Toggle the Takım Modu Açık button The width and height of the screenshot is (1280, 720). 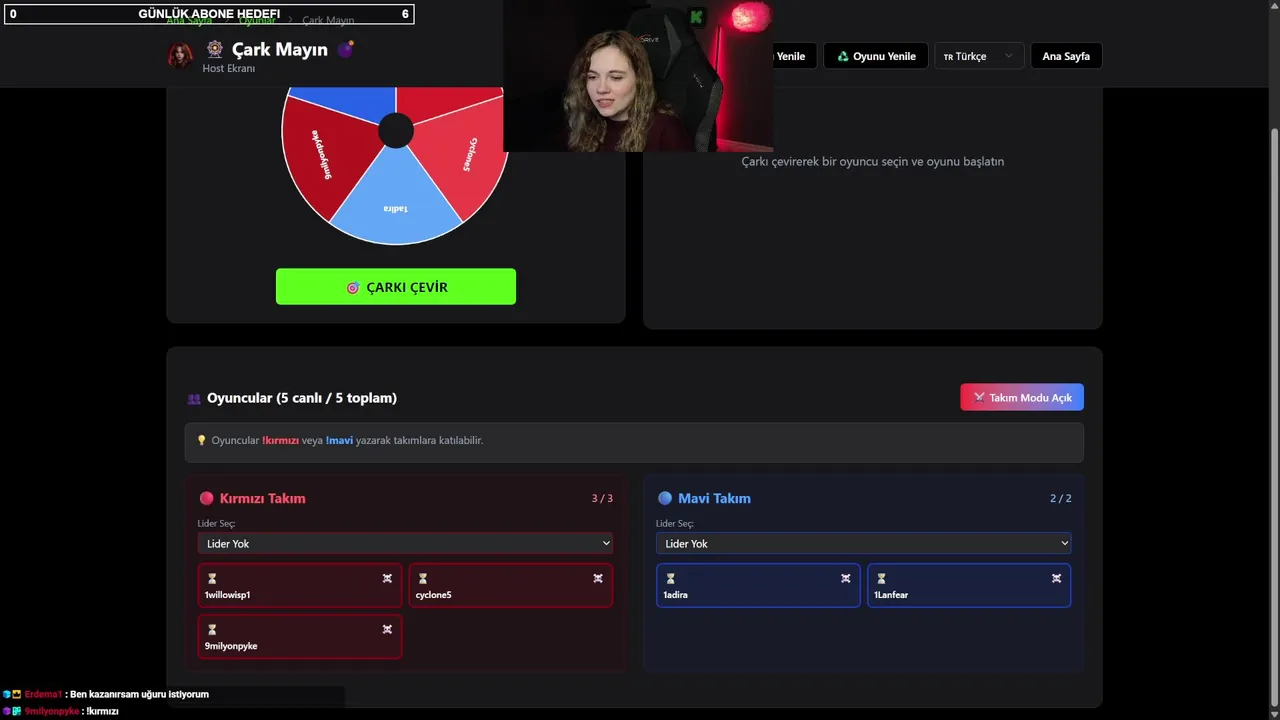[1022, 397]
